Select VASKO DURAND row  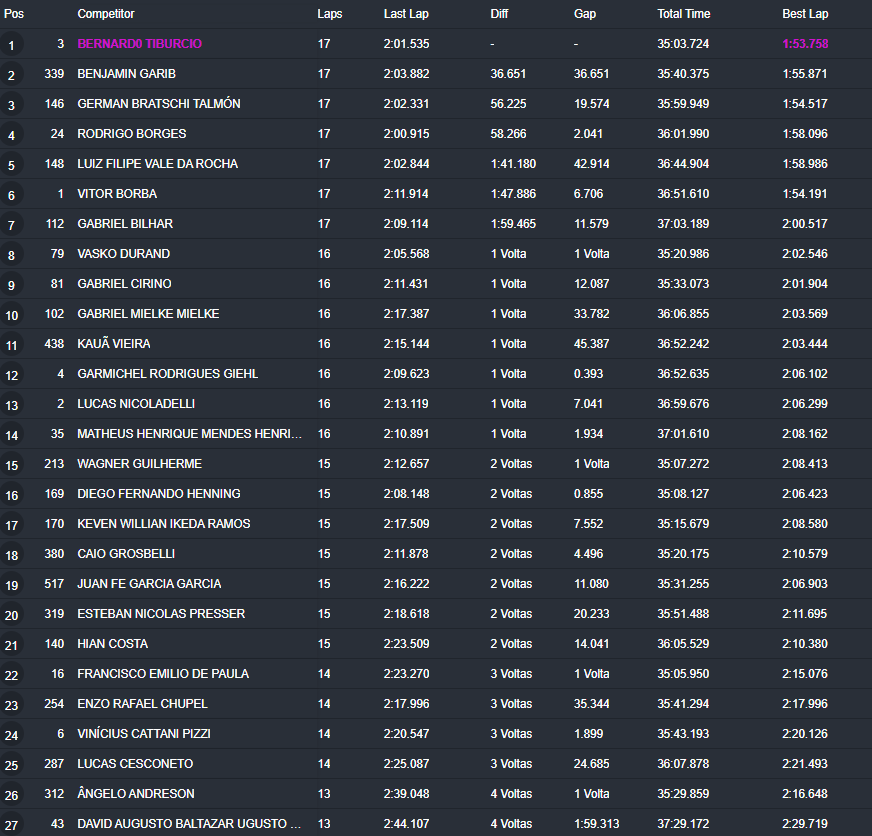[x=436, y=254]
